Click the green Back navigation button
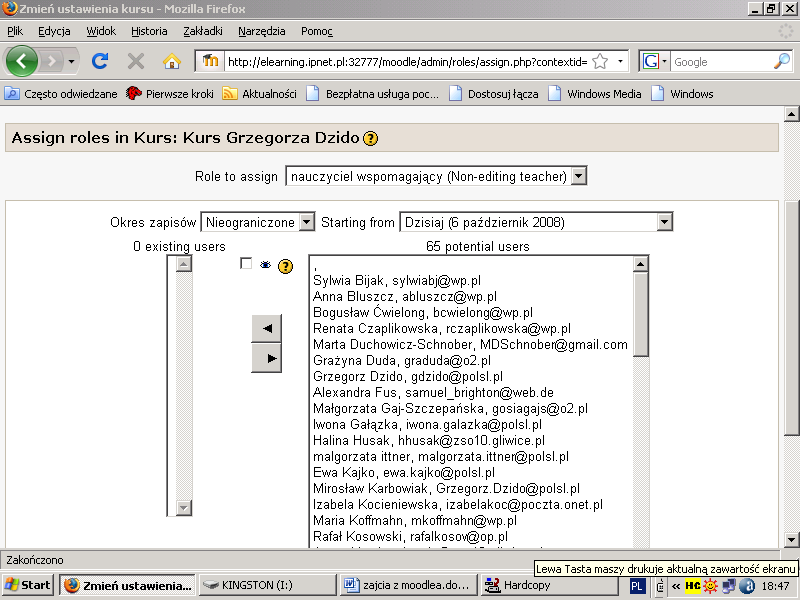This screenshot has width=800, height=600. click(21, 61)
